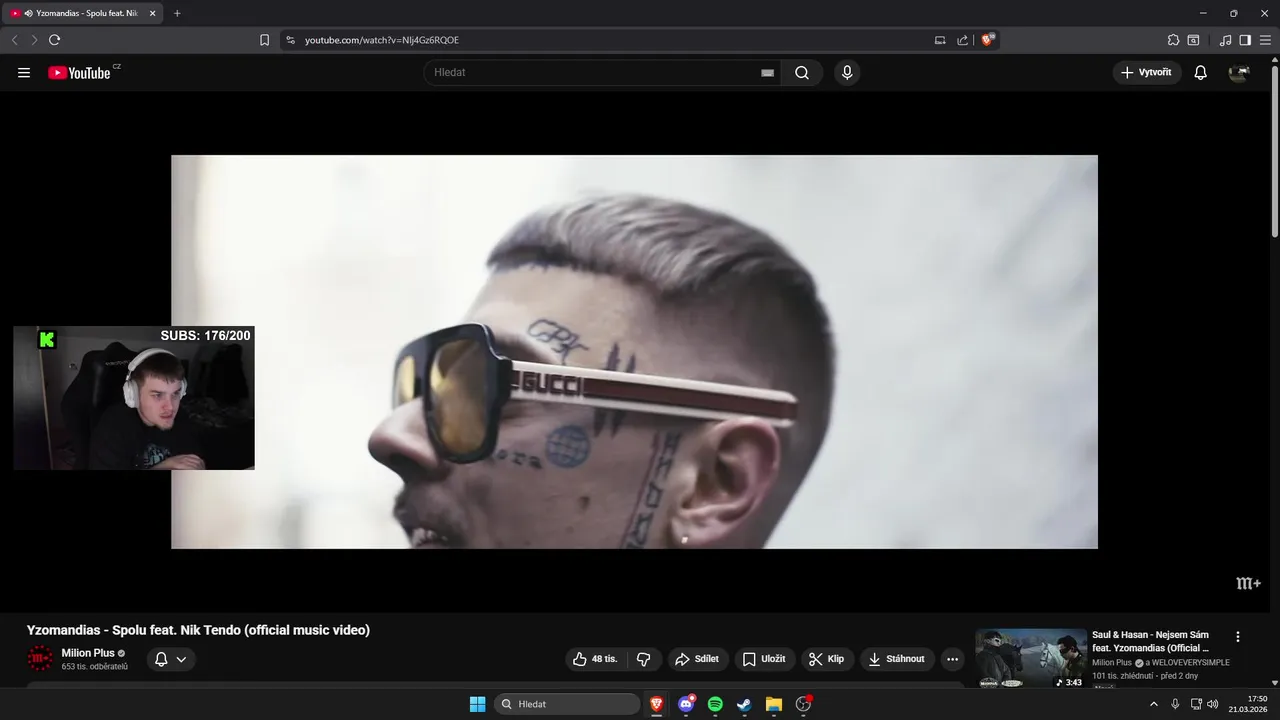This screenshot has height=720, width=1280.
Task: Bookmark this page in the browser
Action: point(264,40)
